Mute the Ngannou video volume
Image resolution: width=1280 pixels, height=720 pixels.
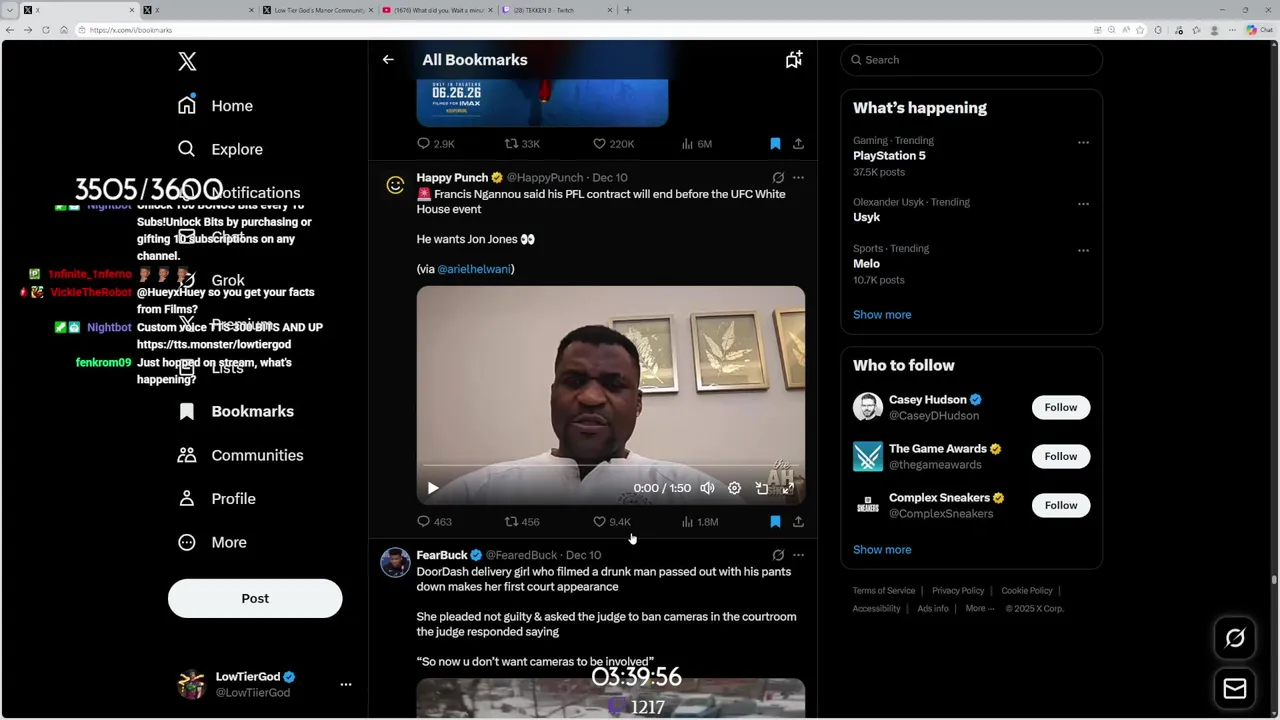[x=707, y=488]
